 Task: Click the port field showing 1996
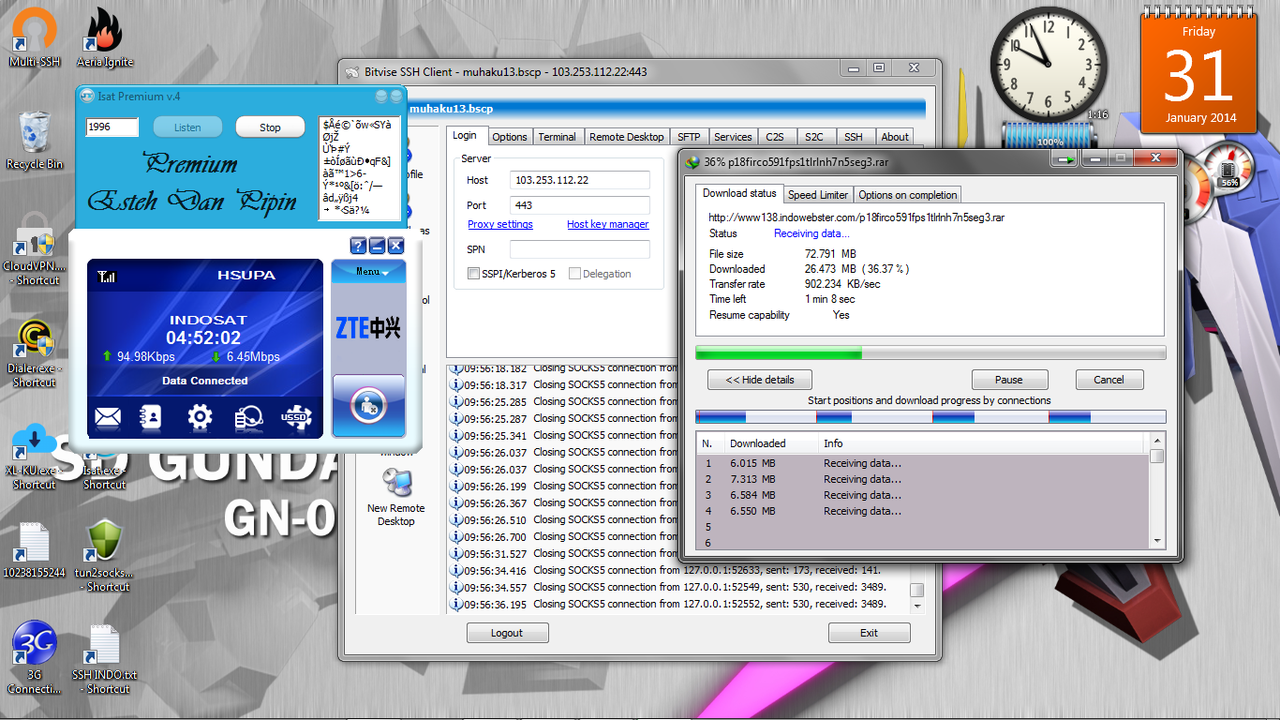pyautogui.click(x=112, y=127)
